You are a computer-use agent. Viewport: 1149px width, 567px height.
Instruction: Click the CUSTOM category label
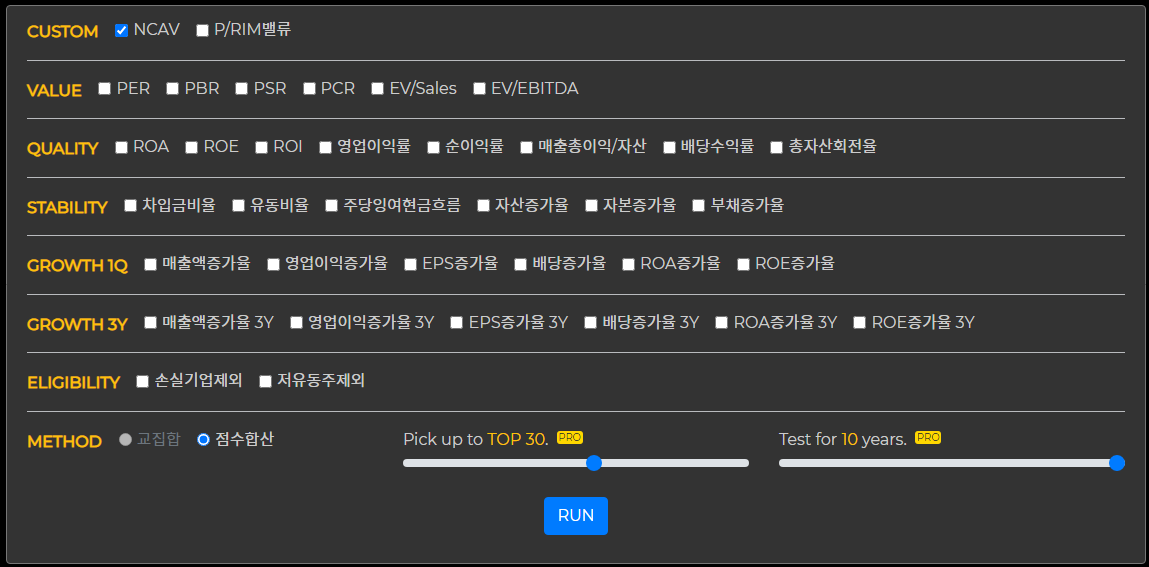[x=62, y=32]
